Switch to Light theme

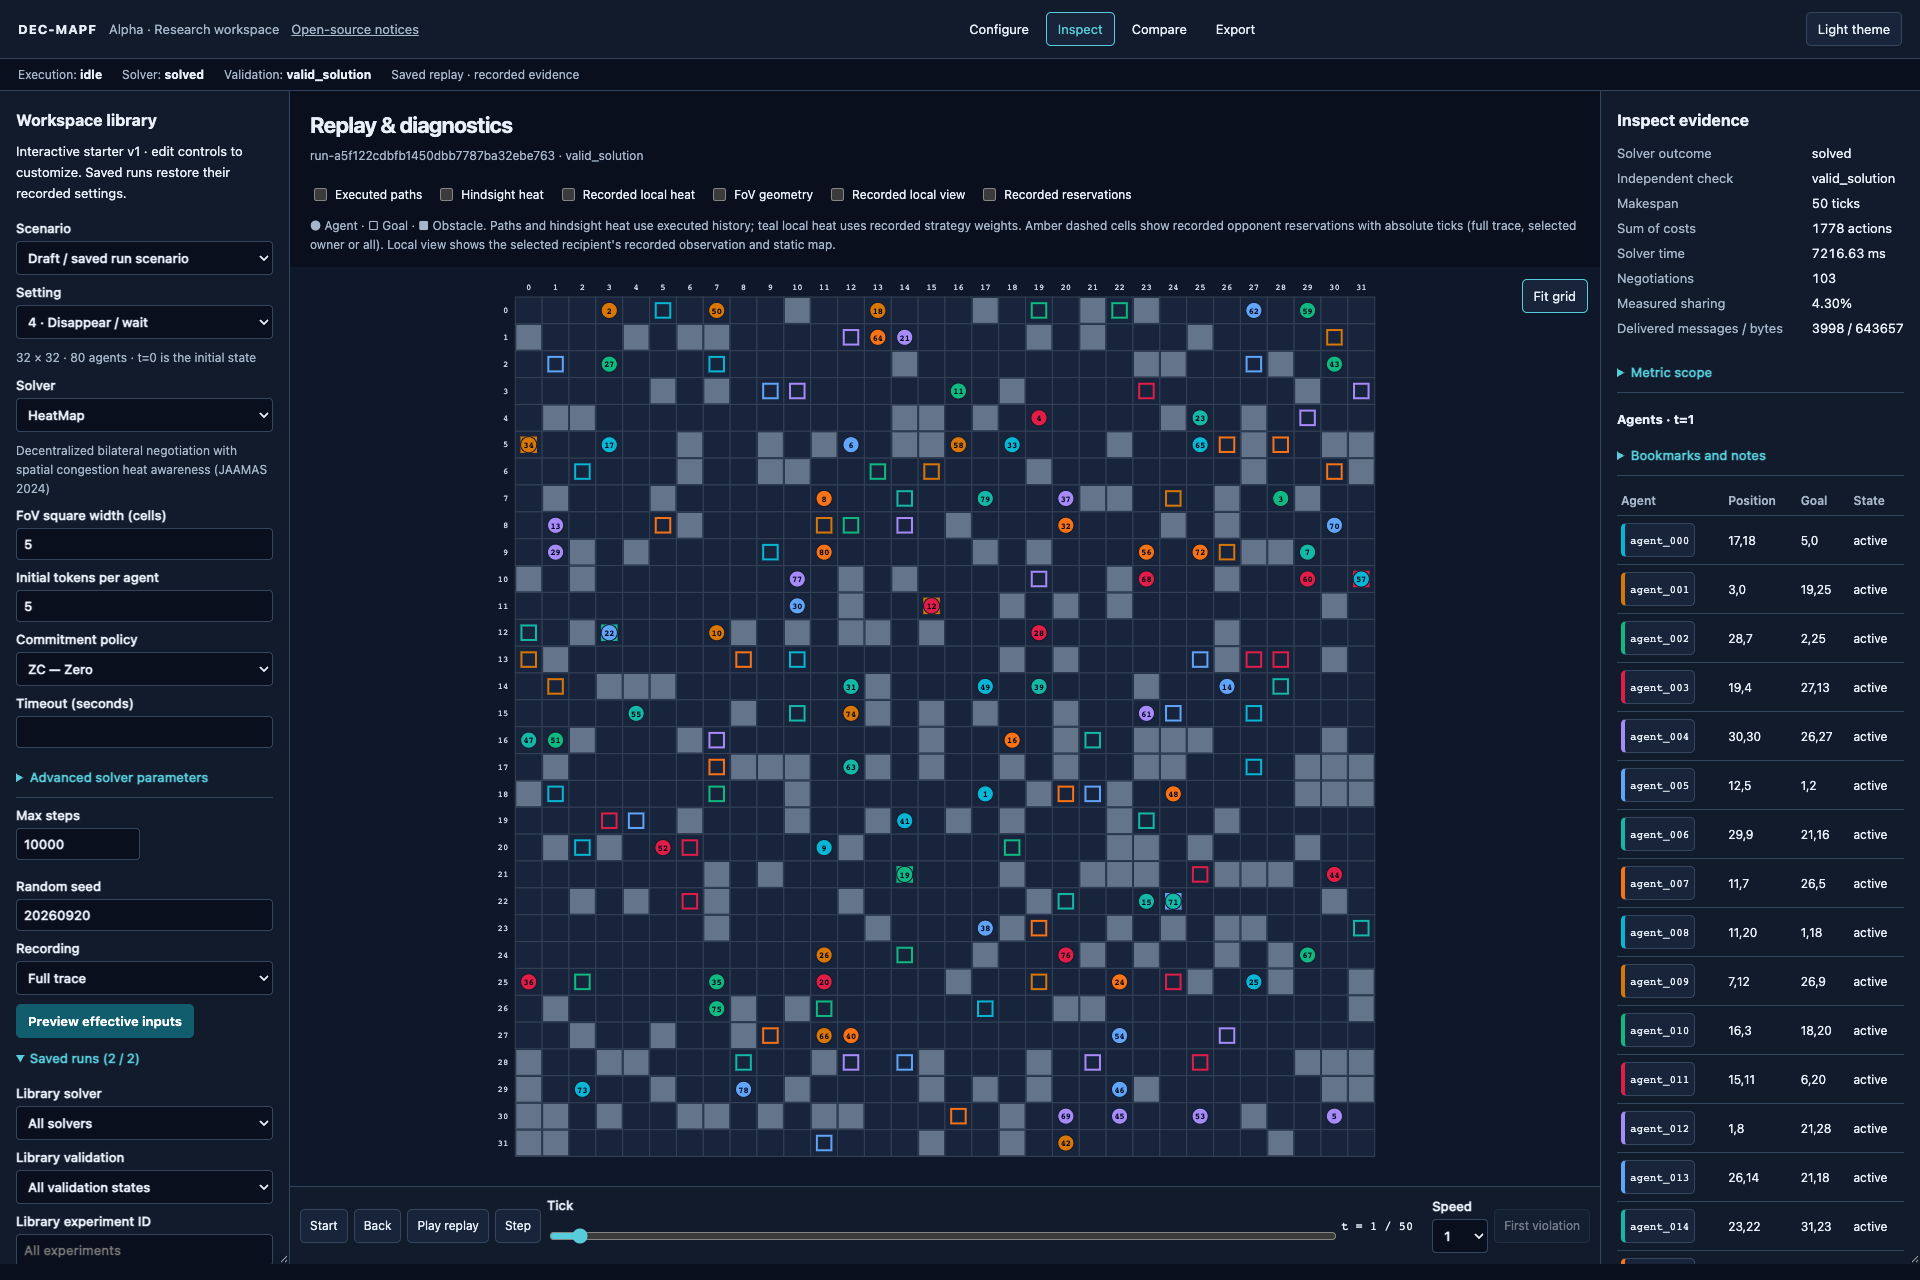tap(1853, 29)
